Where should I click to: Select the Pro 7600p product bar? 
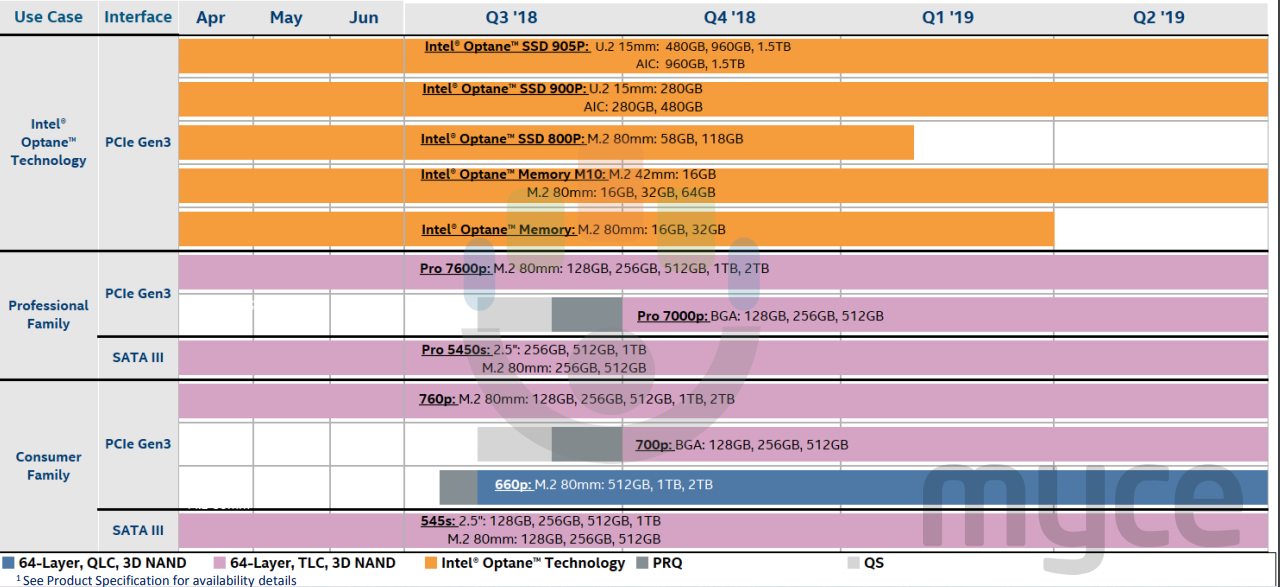pyautogui.click(x=700, y=268)
